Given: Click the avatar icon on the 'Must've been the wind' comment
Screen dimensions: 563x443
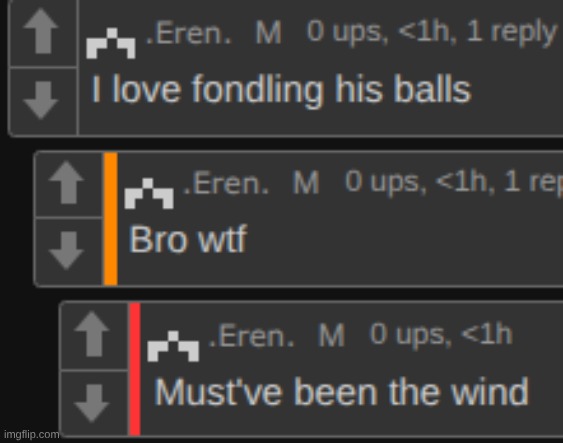Looking at the screenshot, I should (x=173, y=346).
